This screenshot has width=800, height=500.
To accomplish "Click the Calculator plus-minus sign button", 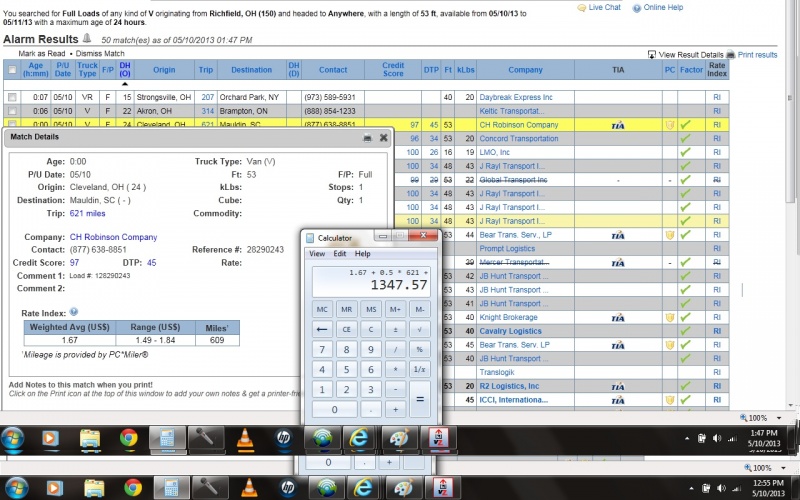I will 395,329.
